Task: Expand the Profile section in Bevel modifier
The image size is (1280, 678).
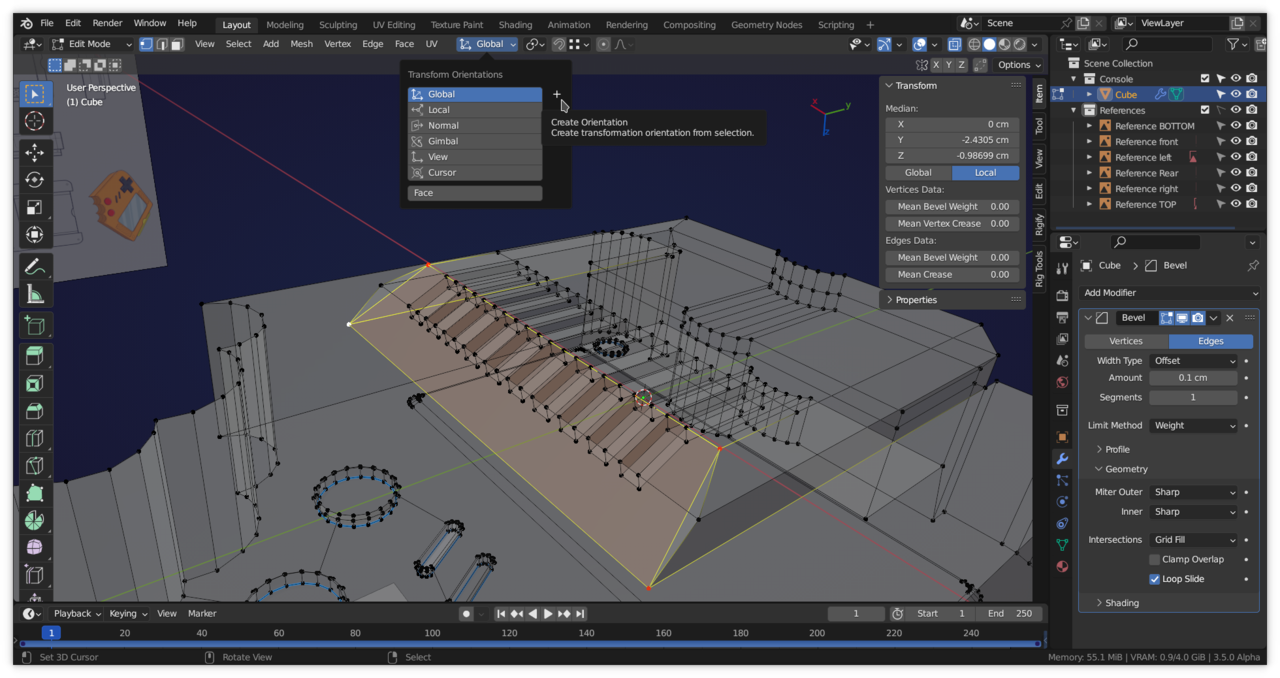Action: (x=1117, y=449)
